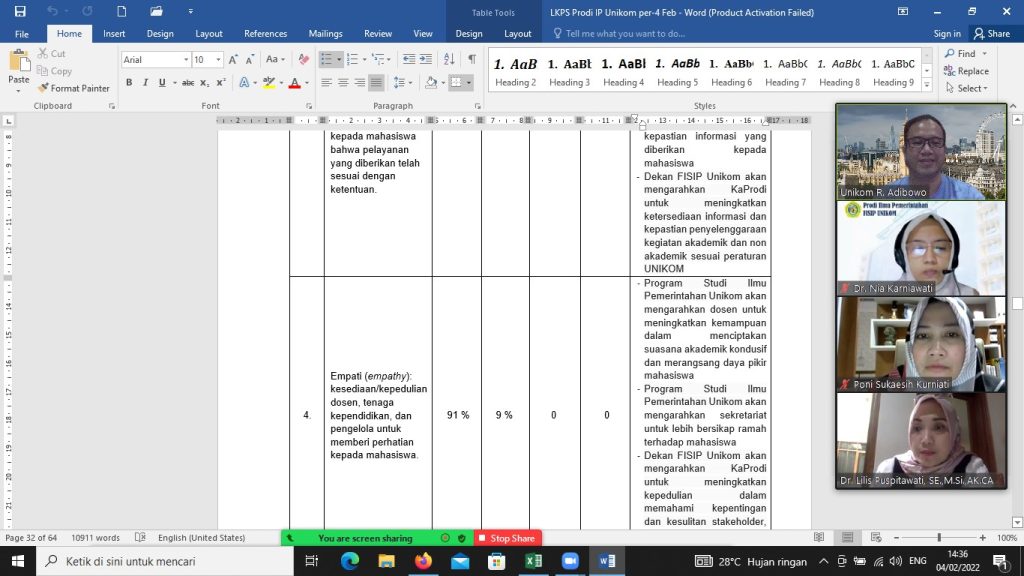Align text right
Screen dimensions: 1024x576
[359, 82]
